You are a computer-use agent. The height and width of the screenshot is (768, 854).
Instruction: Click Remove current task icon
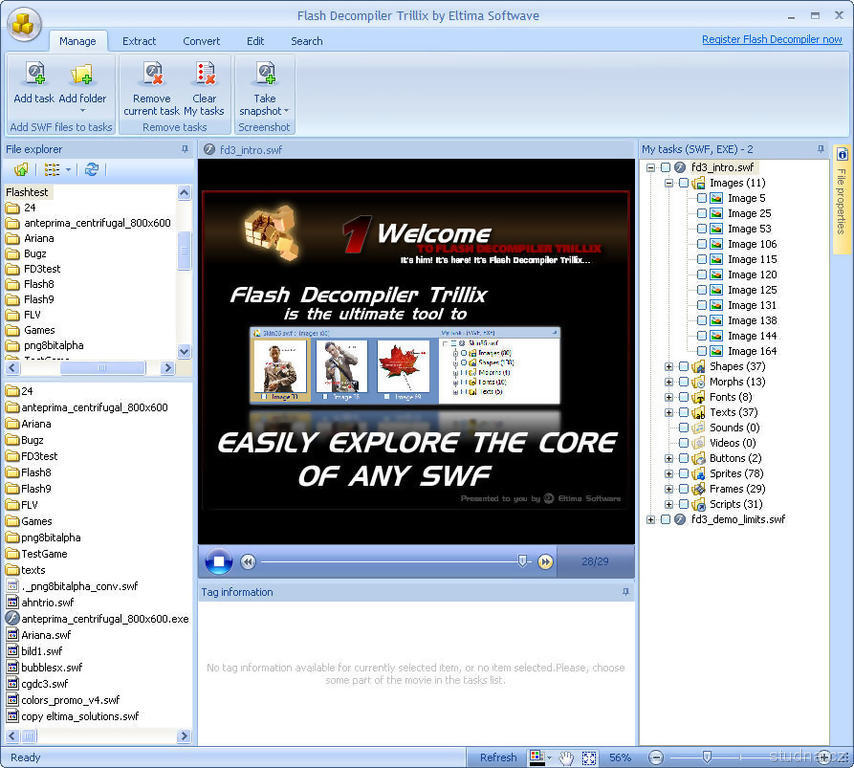point(152,76)
